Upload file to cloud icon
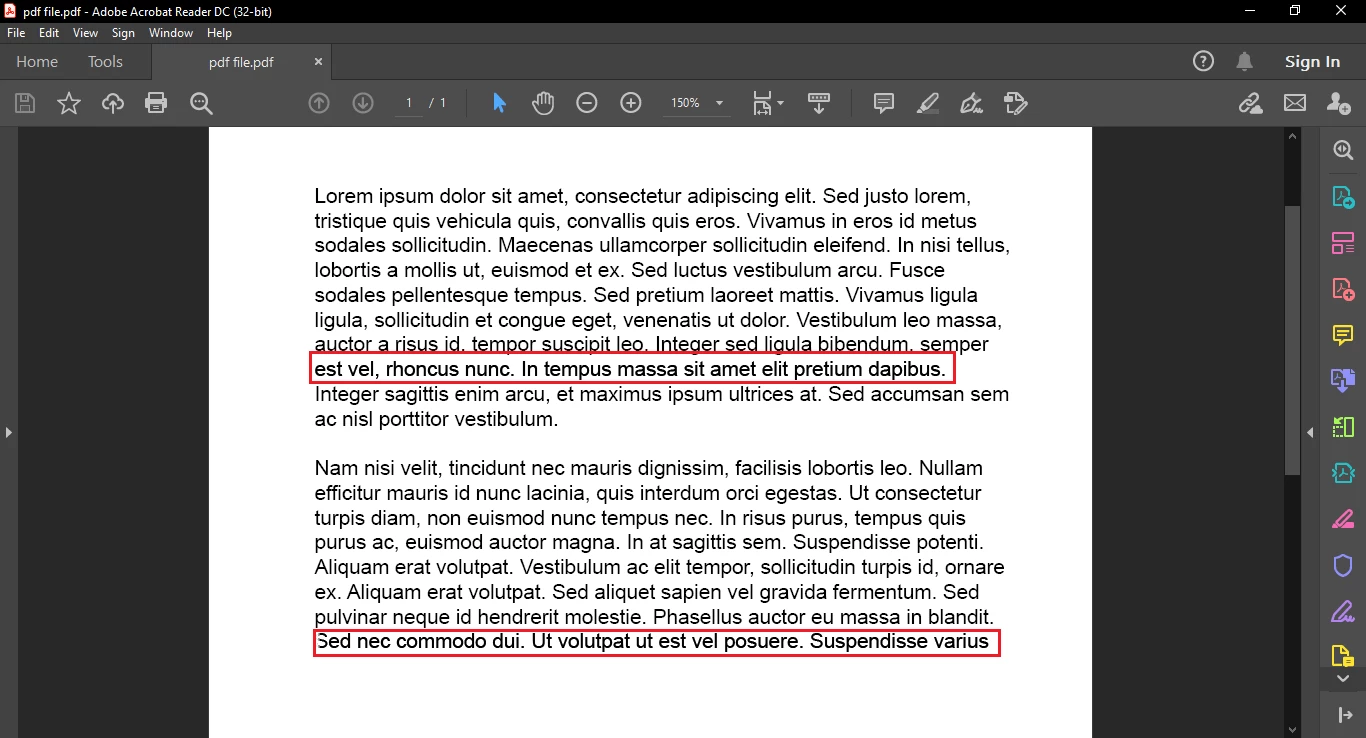The image size is (1366, 738). (x=113, y=103)
